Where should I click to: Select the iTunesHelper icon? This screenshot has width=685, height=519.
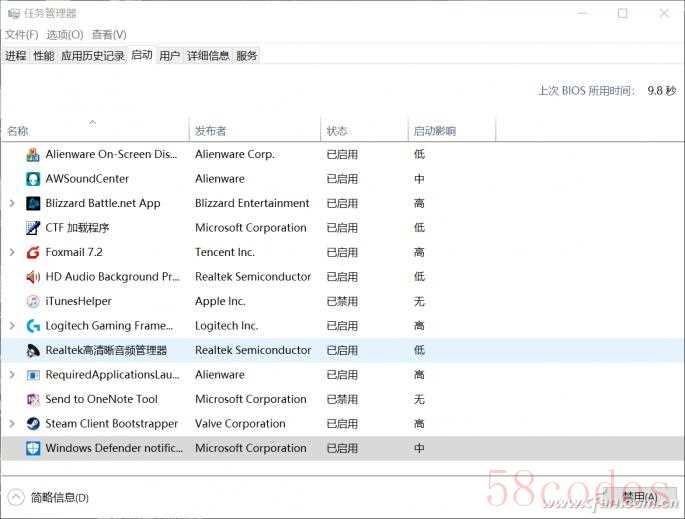(x=33, y=301)
